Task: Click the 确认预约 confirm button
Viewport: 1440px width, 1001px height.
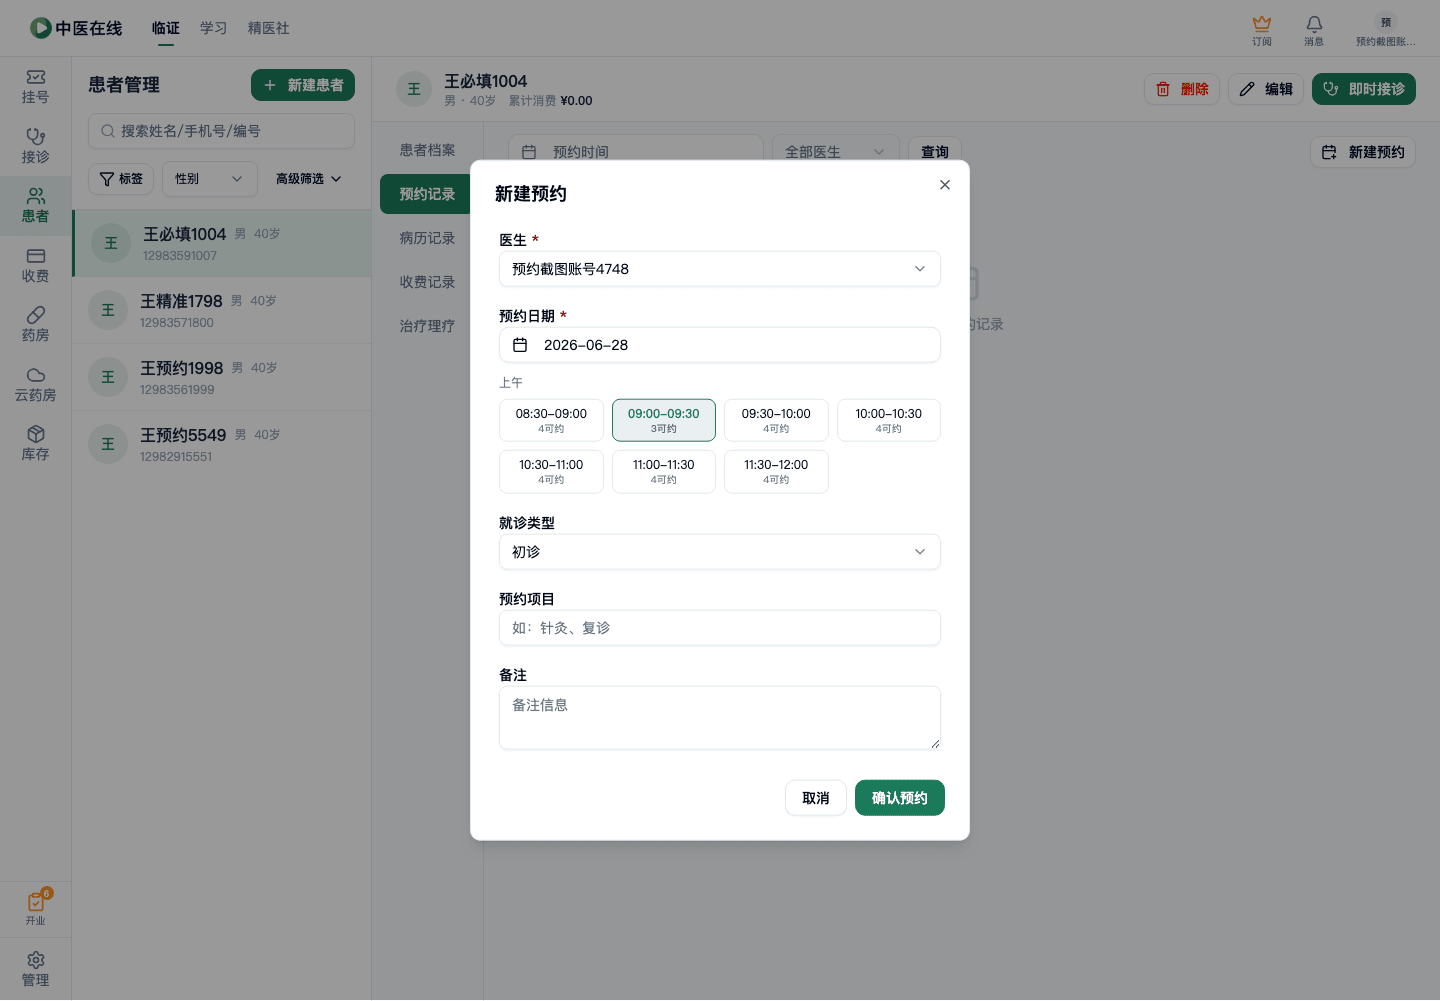Action: 900,798
